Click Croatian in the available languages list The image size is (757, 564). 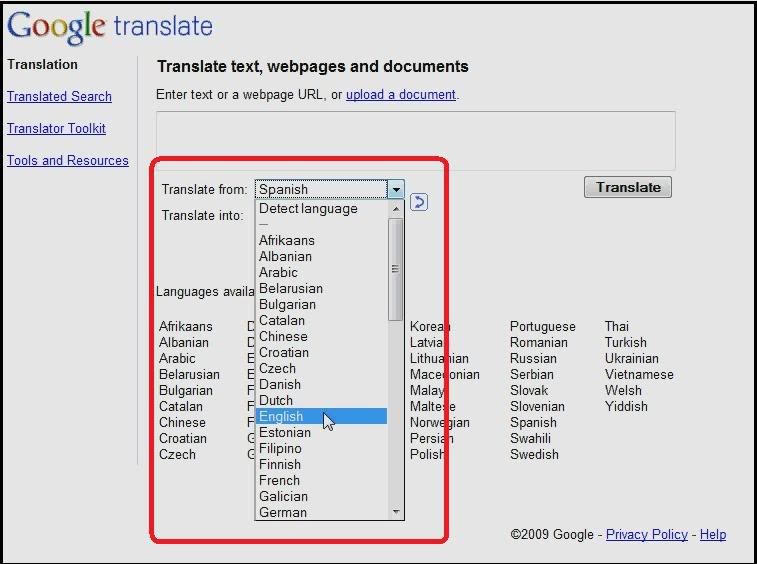(183, 438)
